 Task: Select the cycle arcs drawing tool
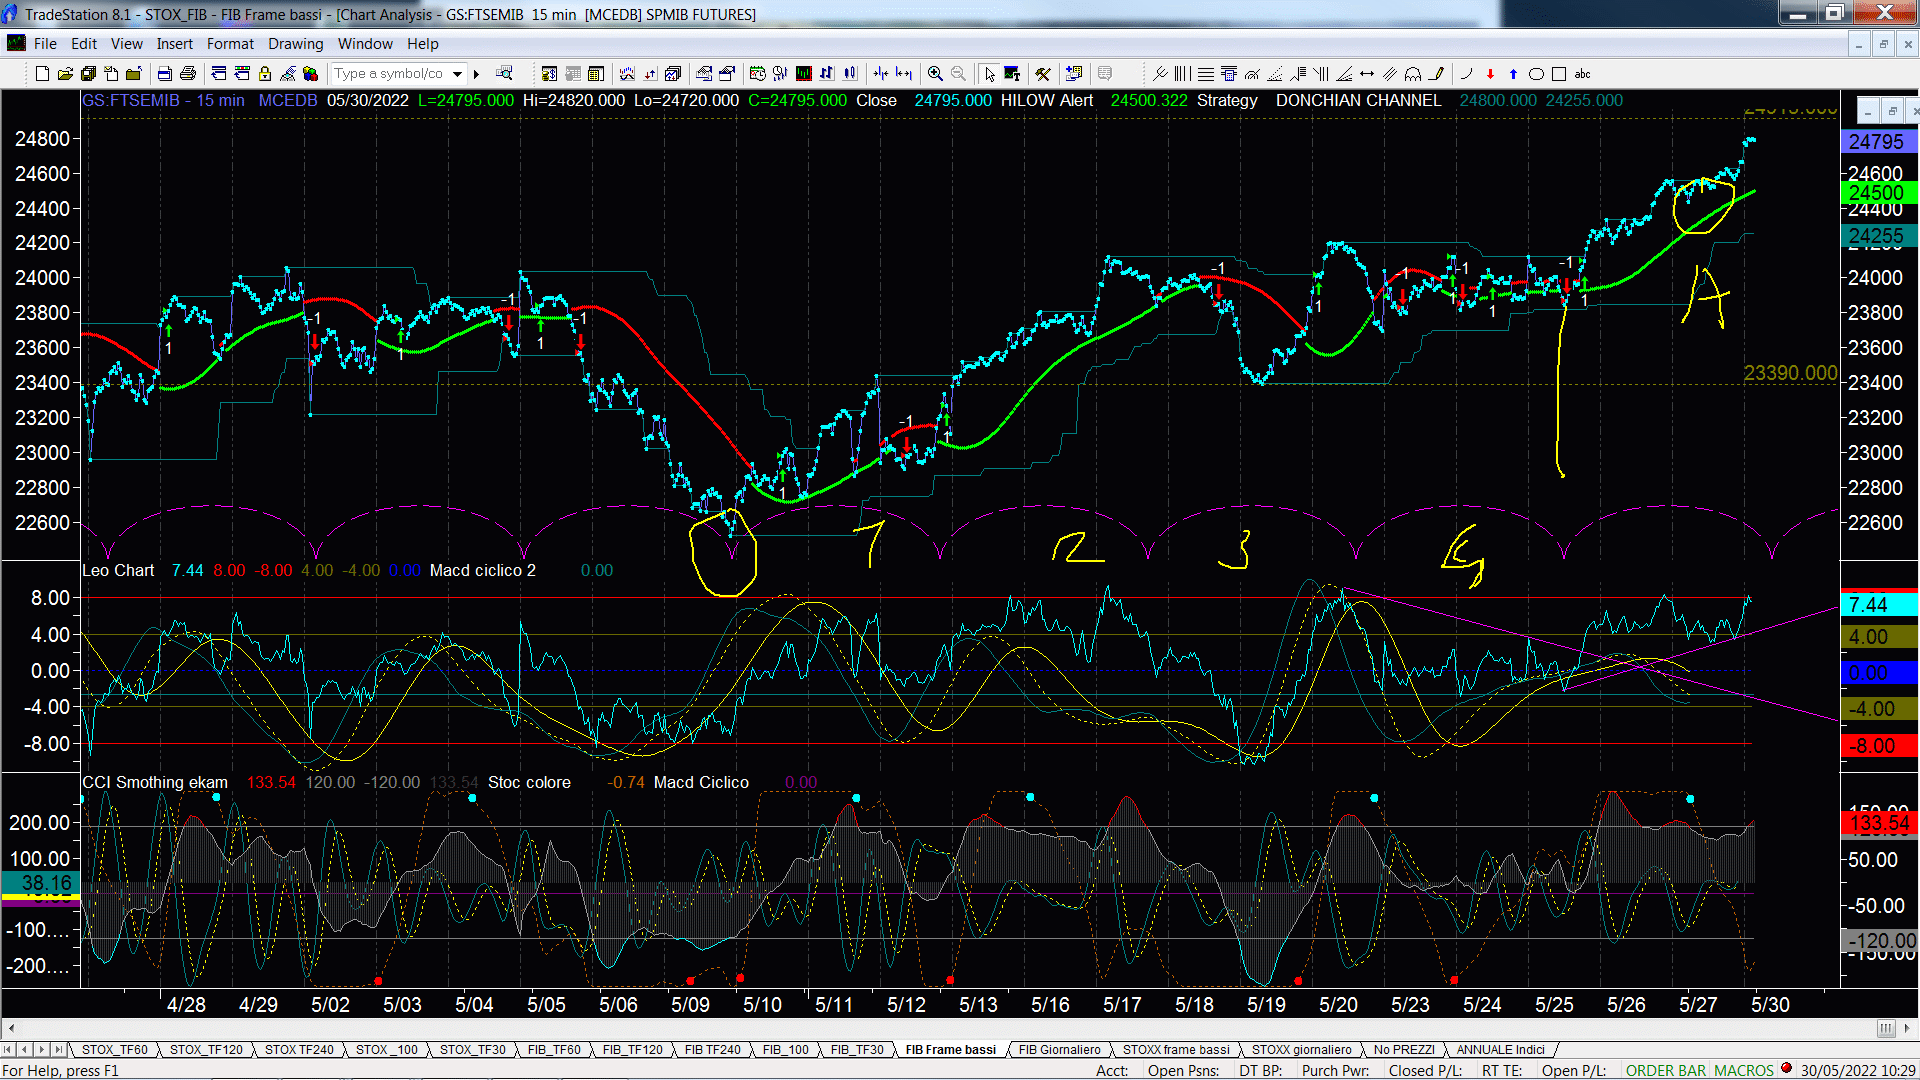[x=1413, y=74]
